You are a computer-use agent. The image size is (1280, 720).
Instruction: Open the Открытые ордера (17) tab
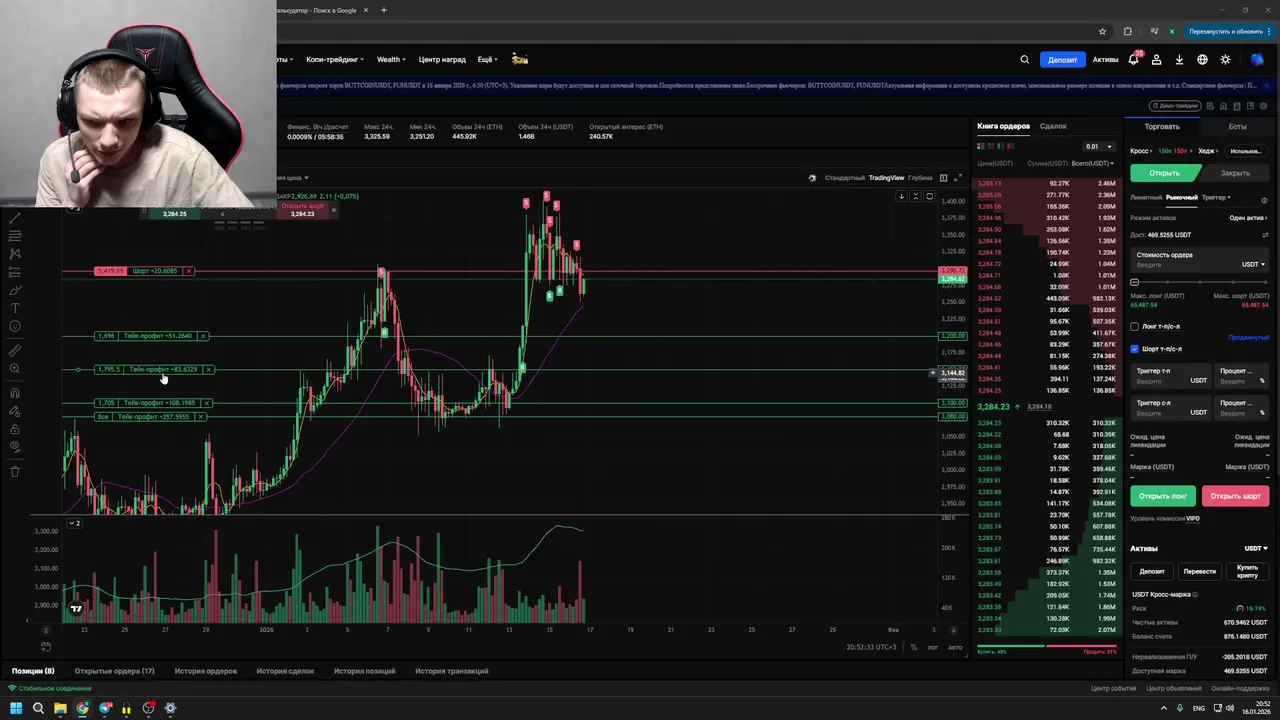tap(114, 671)
